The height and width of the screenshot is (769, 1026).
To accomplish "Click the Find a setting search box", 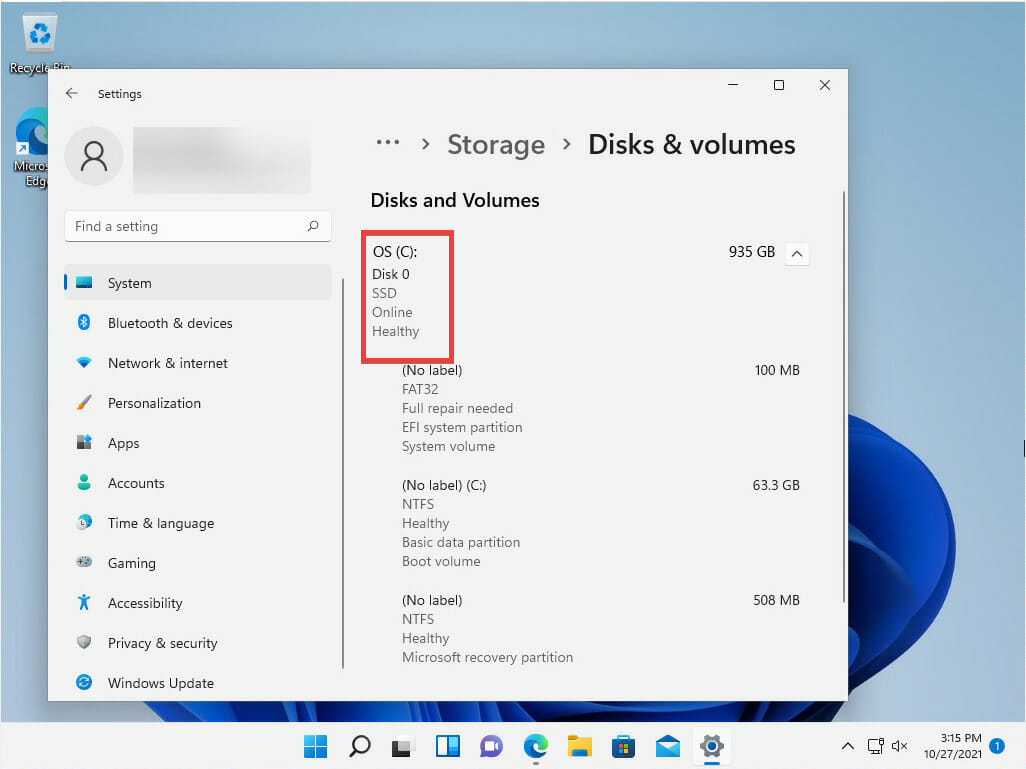I will pyautogui.click(x=198, y=226).
